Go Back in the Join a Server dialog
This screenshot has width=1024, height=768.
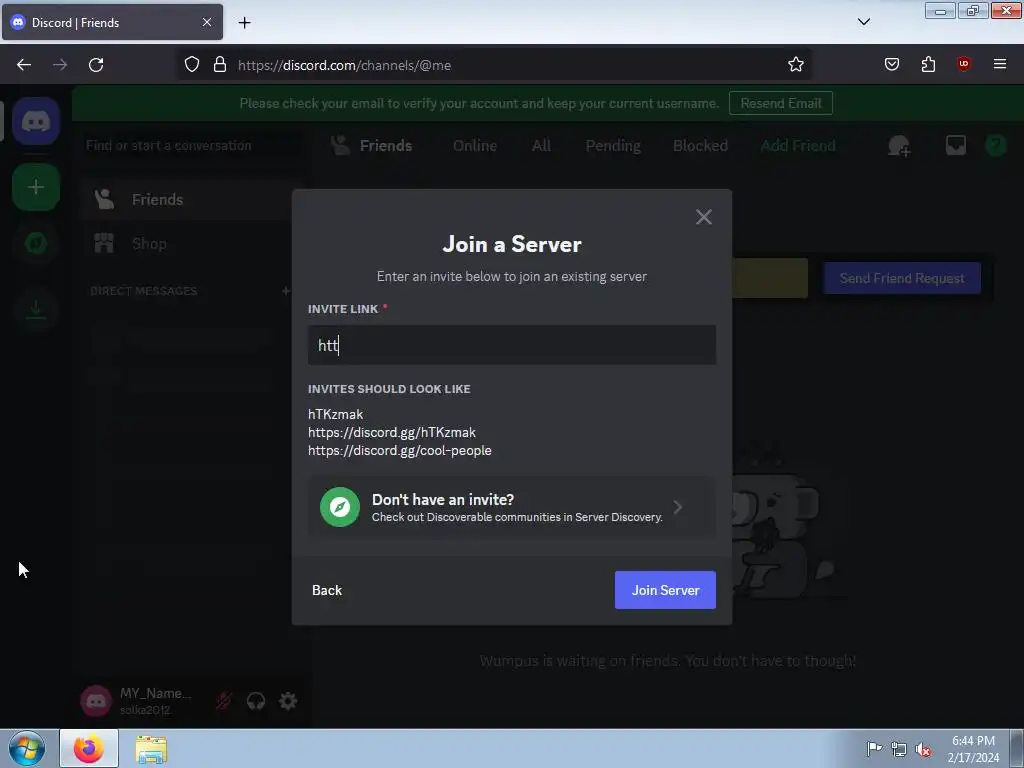[327, 590]
